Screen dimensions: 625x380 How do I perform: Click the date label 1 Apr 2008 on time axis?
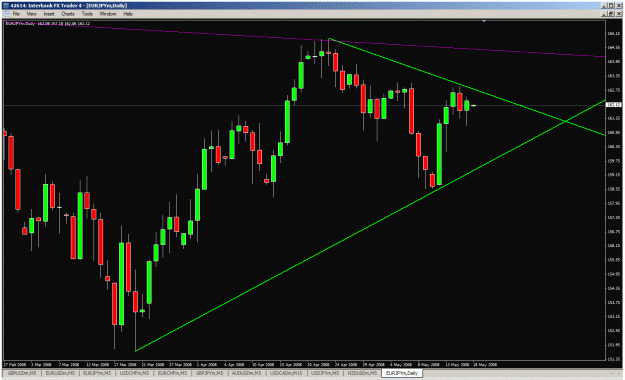pyautogui.click(x=206, y=364)
